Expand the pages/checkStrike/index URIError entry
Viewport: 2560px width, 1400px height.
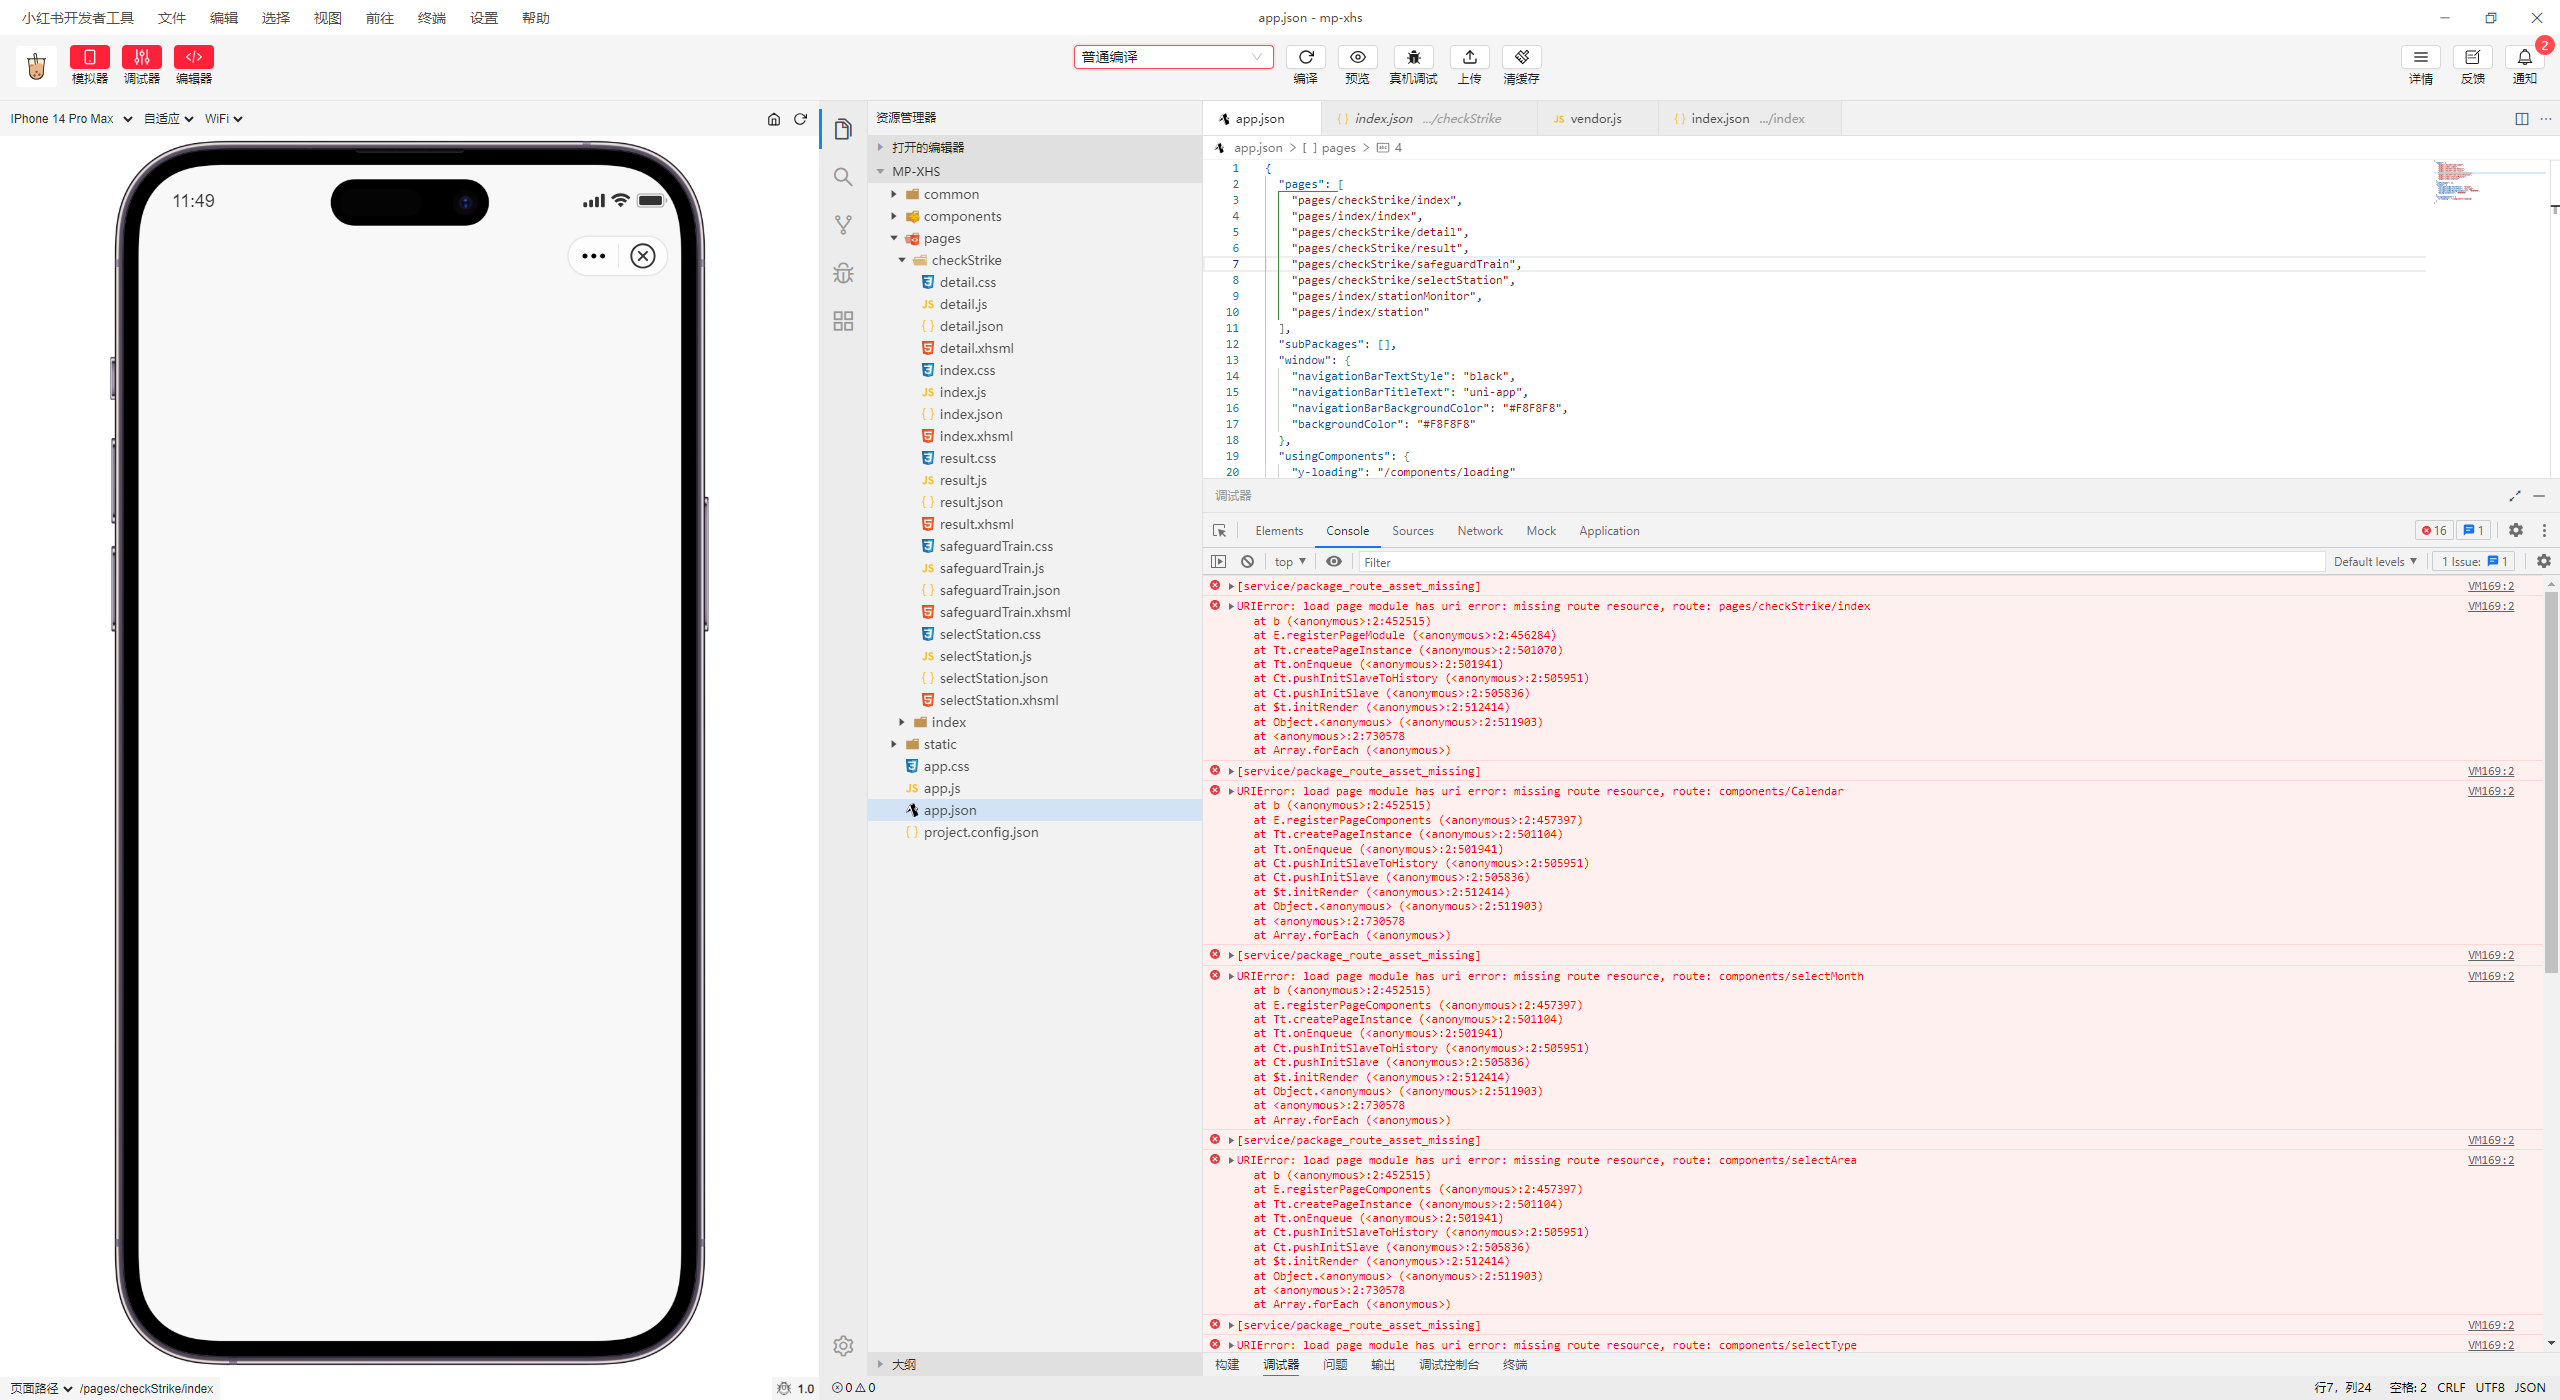pos(1230,606)
